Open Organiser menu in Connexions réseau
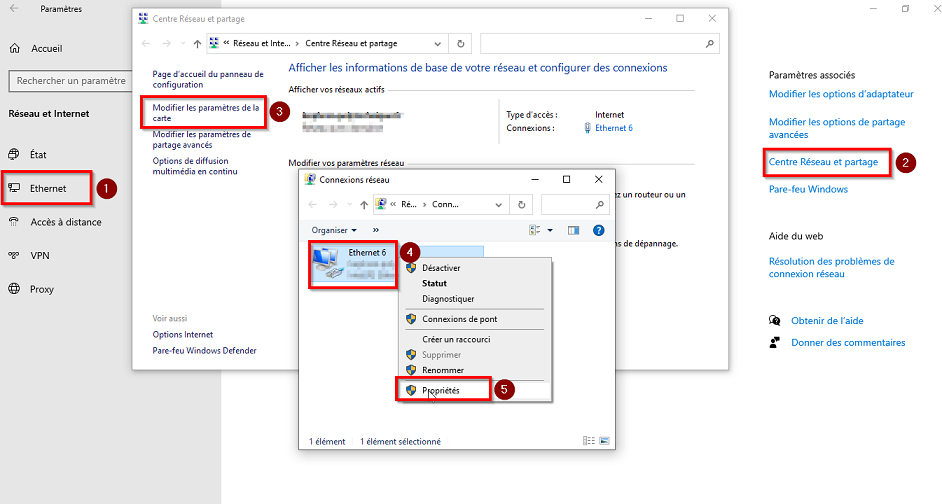 pyautogui.click(x=333, y=230)
